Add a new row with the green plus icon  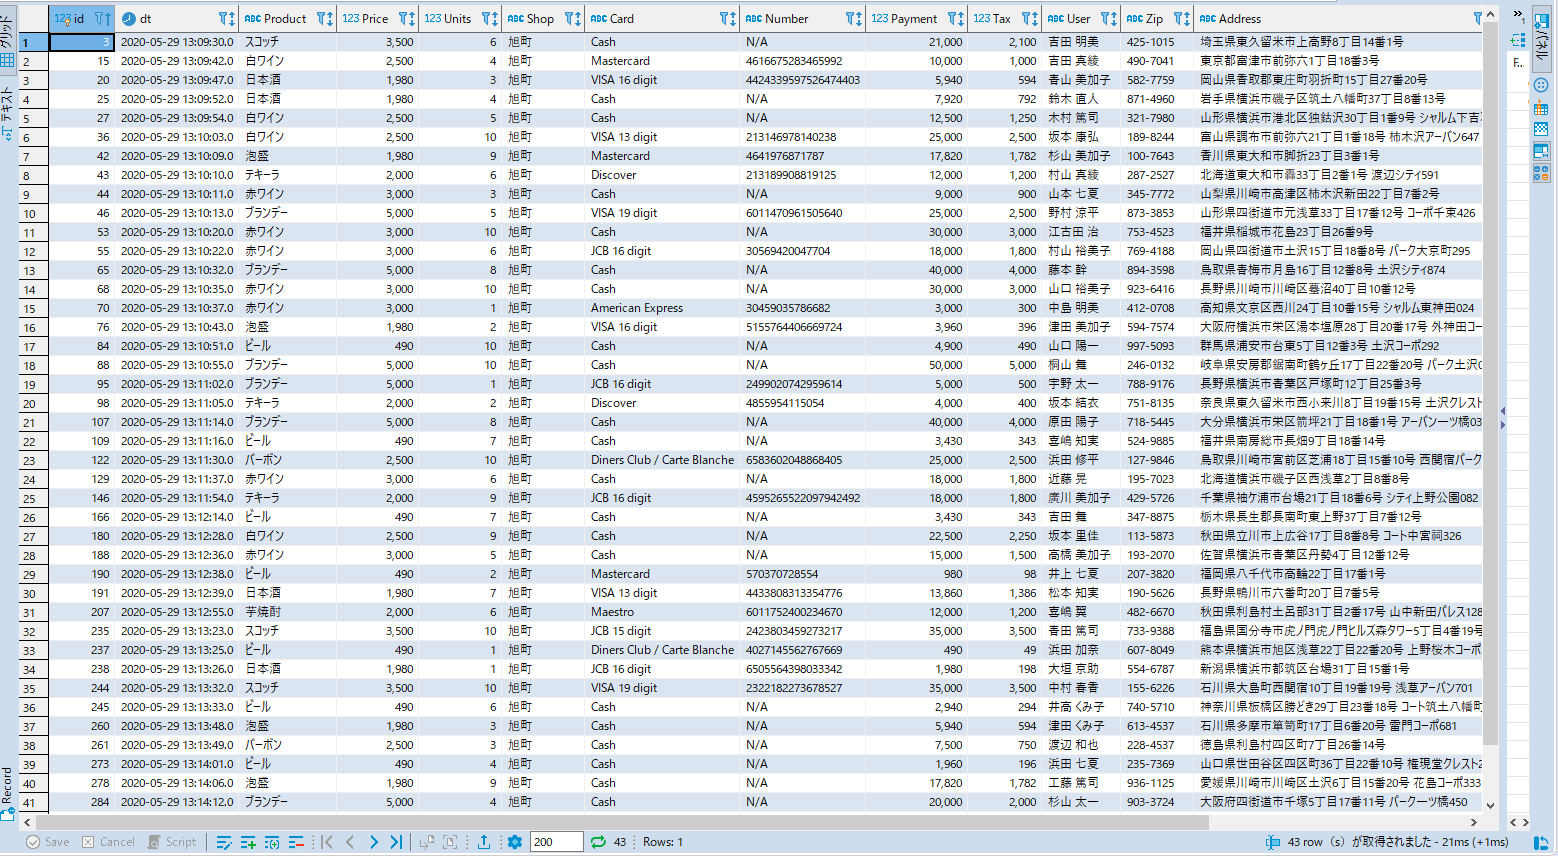248,842
